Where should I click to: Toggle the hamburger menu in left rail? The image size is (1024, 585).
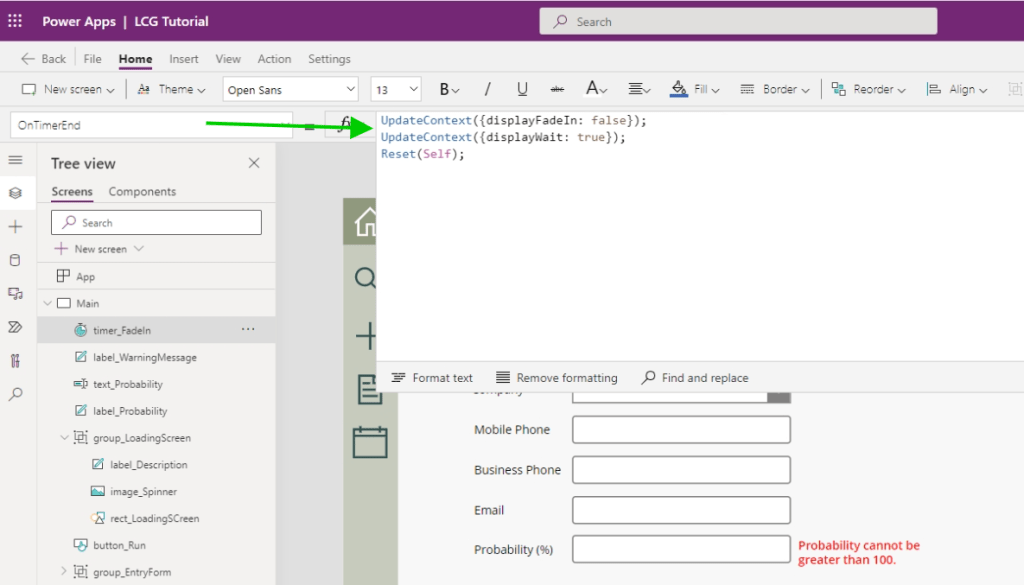(x=16, y=160)
